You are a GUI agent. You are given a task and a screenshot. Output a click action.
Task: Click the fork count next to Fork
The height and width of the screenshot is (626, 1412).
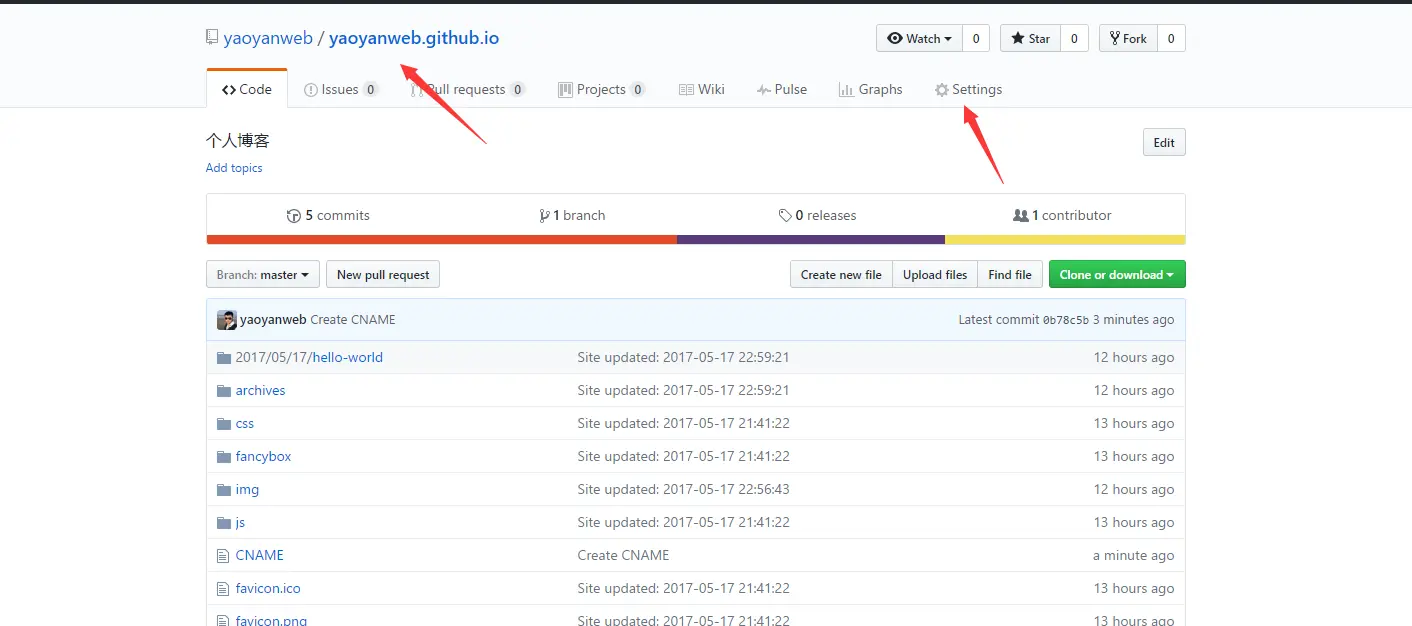tap(1171, 38)
